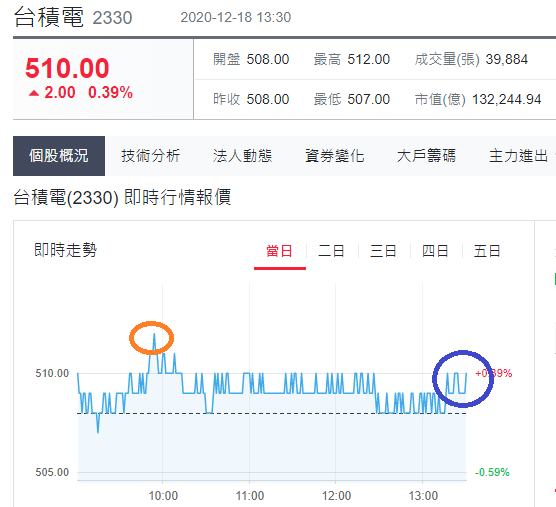Click the stock name 台積電 heading
The height and width of the screenshot is (507, 556).
[49, 17]
